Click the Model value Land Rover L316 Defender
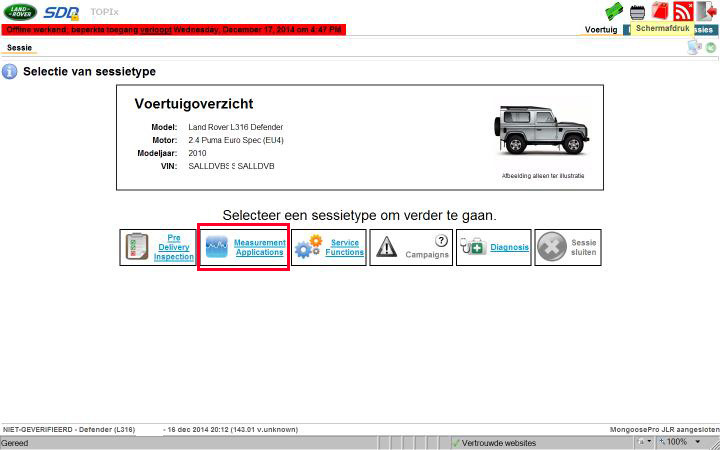 click(236, 127)
